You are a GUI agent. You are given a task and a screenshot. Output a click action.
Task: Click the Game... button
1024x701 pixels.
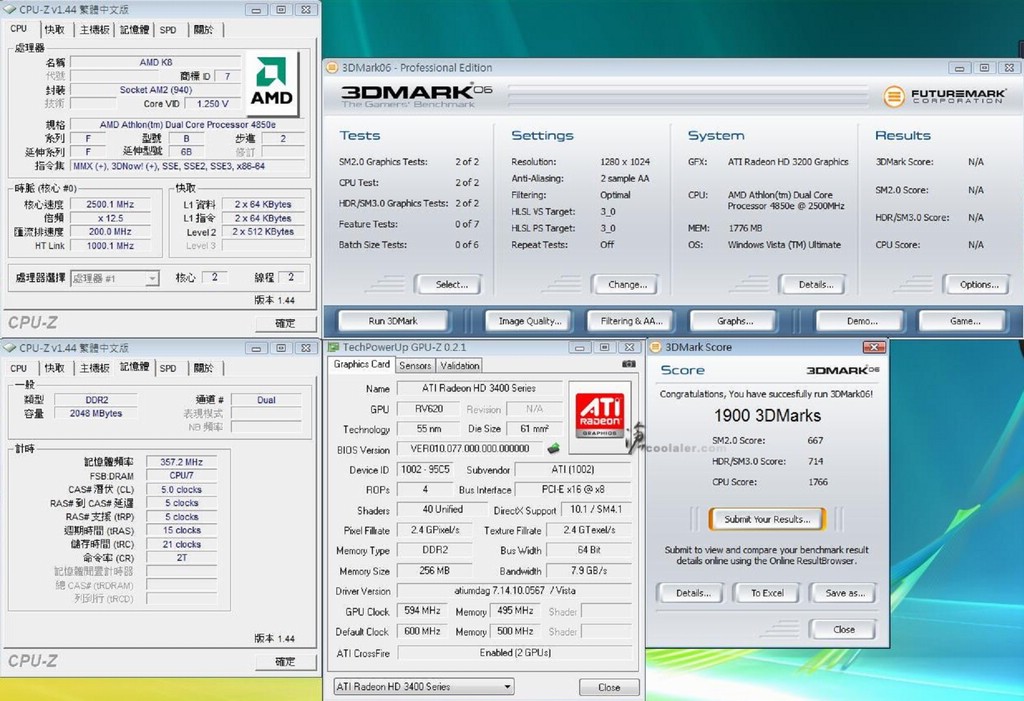click(965, 321)
